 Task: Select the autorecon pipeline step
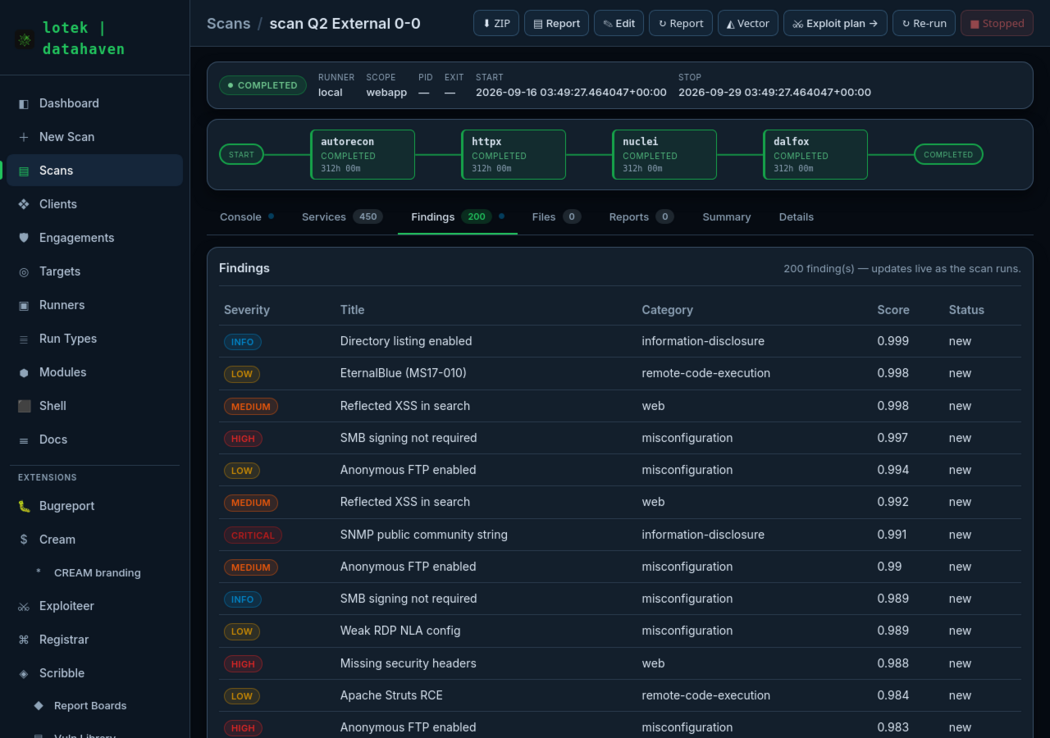pos(362,155)
